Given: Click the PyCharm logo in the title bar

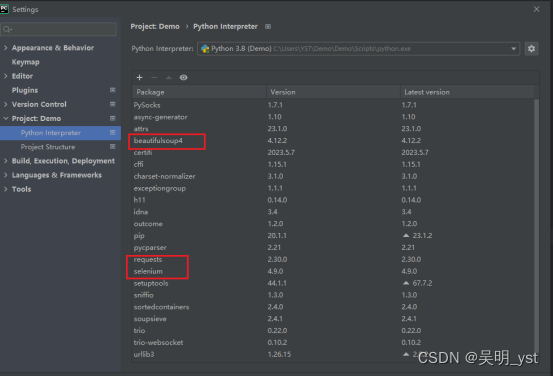Looking at the screenshot, I should click(4, 9).
